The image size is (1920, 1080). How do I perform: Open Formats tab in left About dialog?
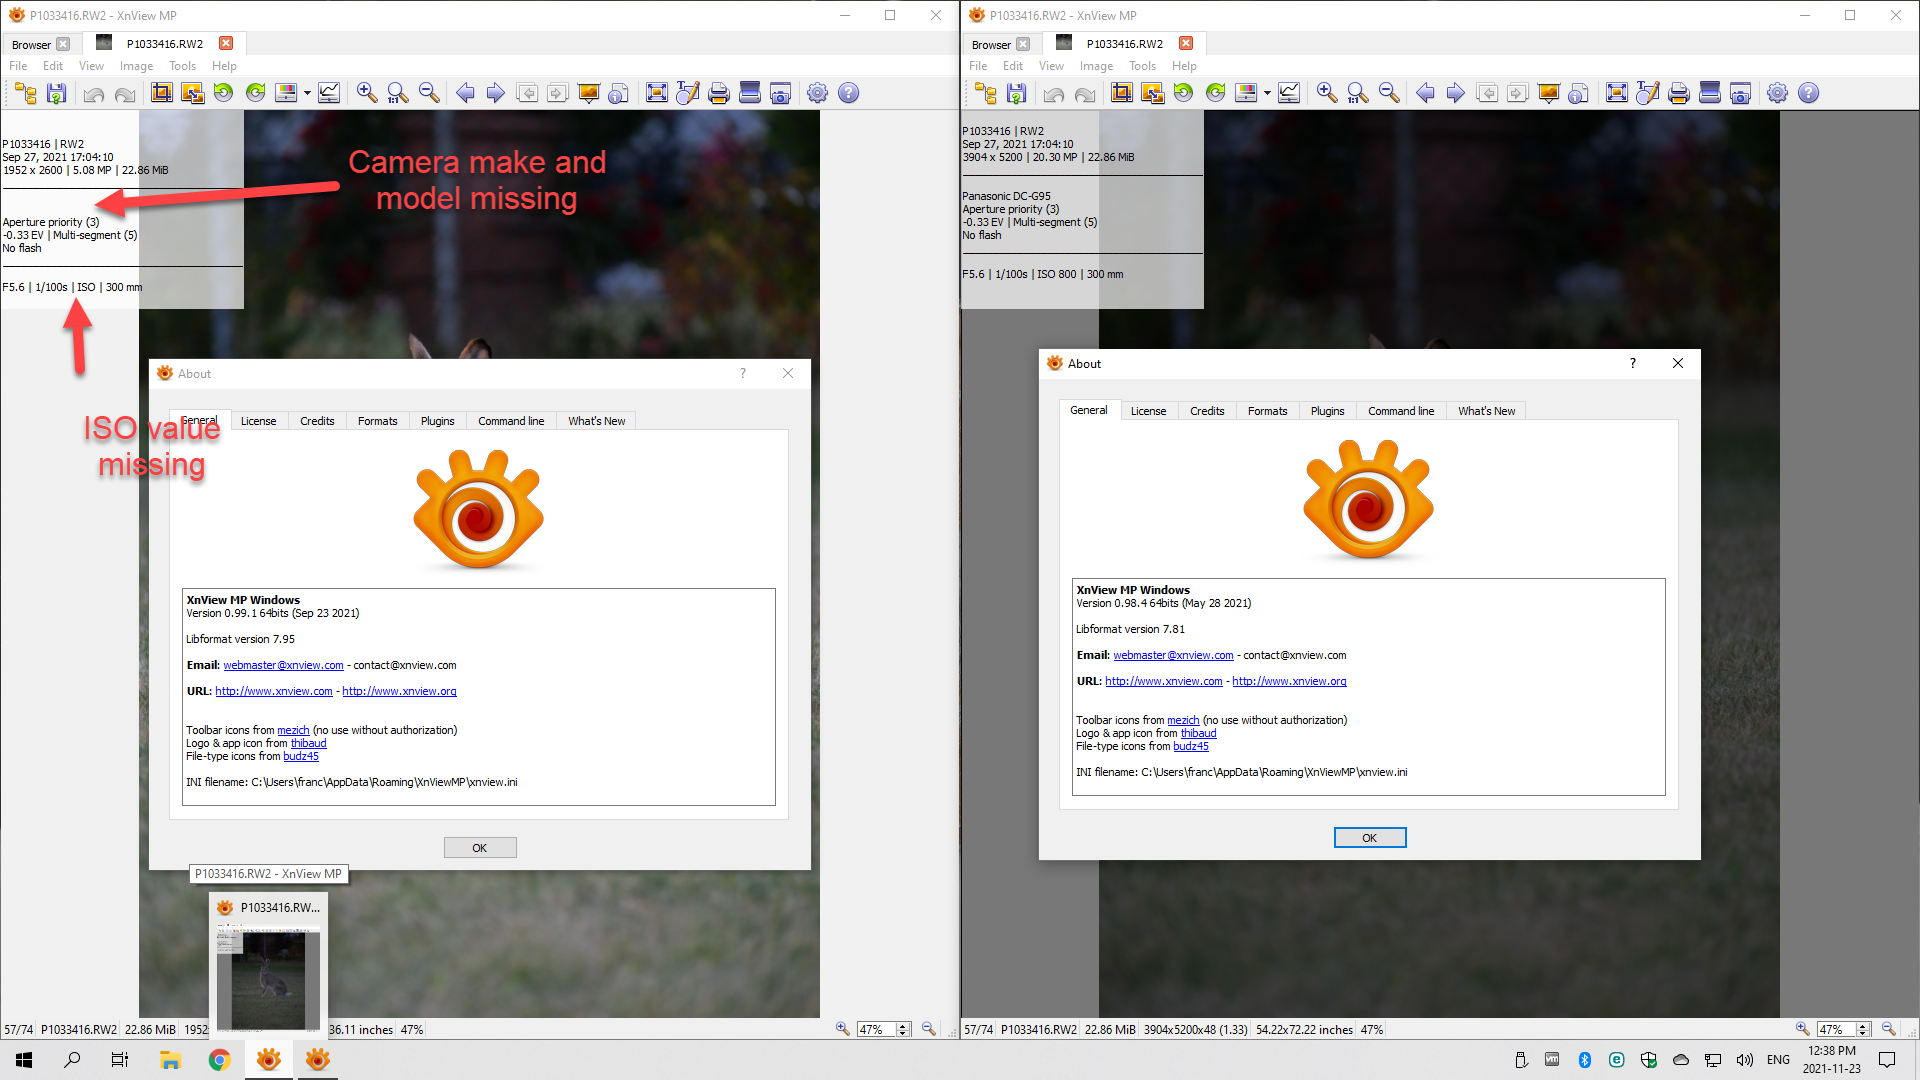point(377,421)
